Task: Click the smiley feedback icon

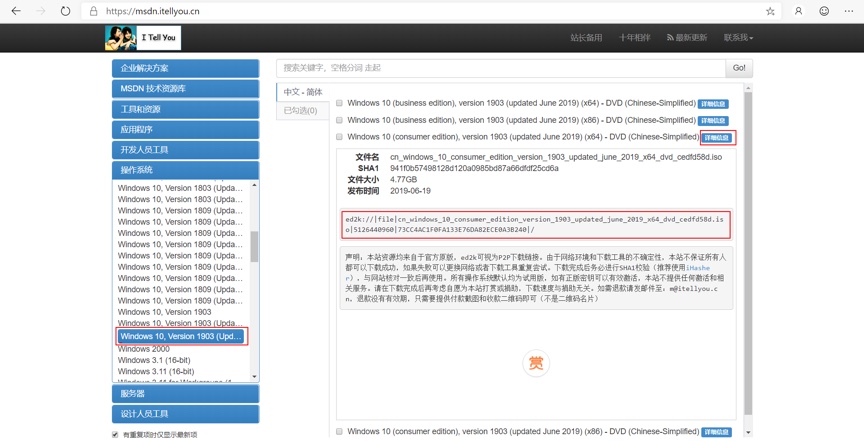Action: pyautogui.click(x=824, y=11)
